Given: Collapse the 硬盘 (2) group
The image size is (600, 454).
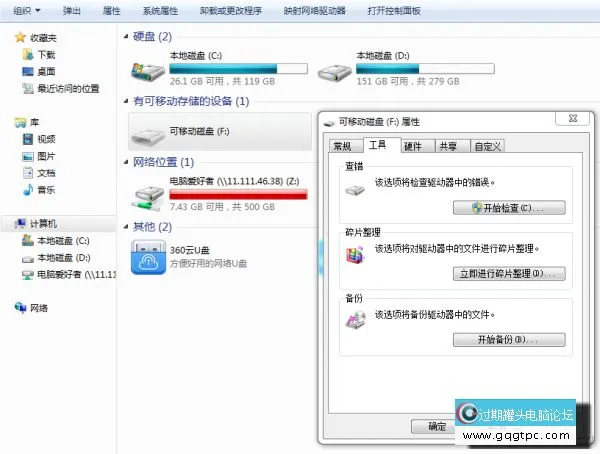Looking at the screenshot, I should [126, 37].
